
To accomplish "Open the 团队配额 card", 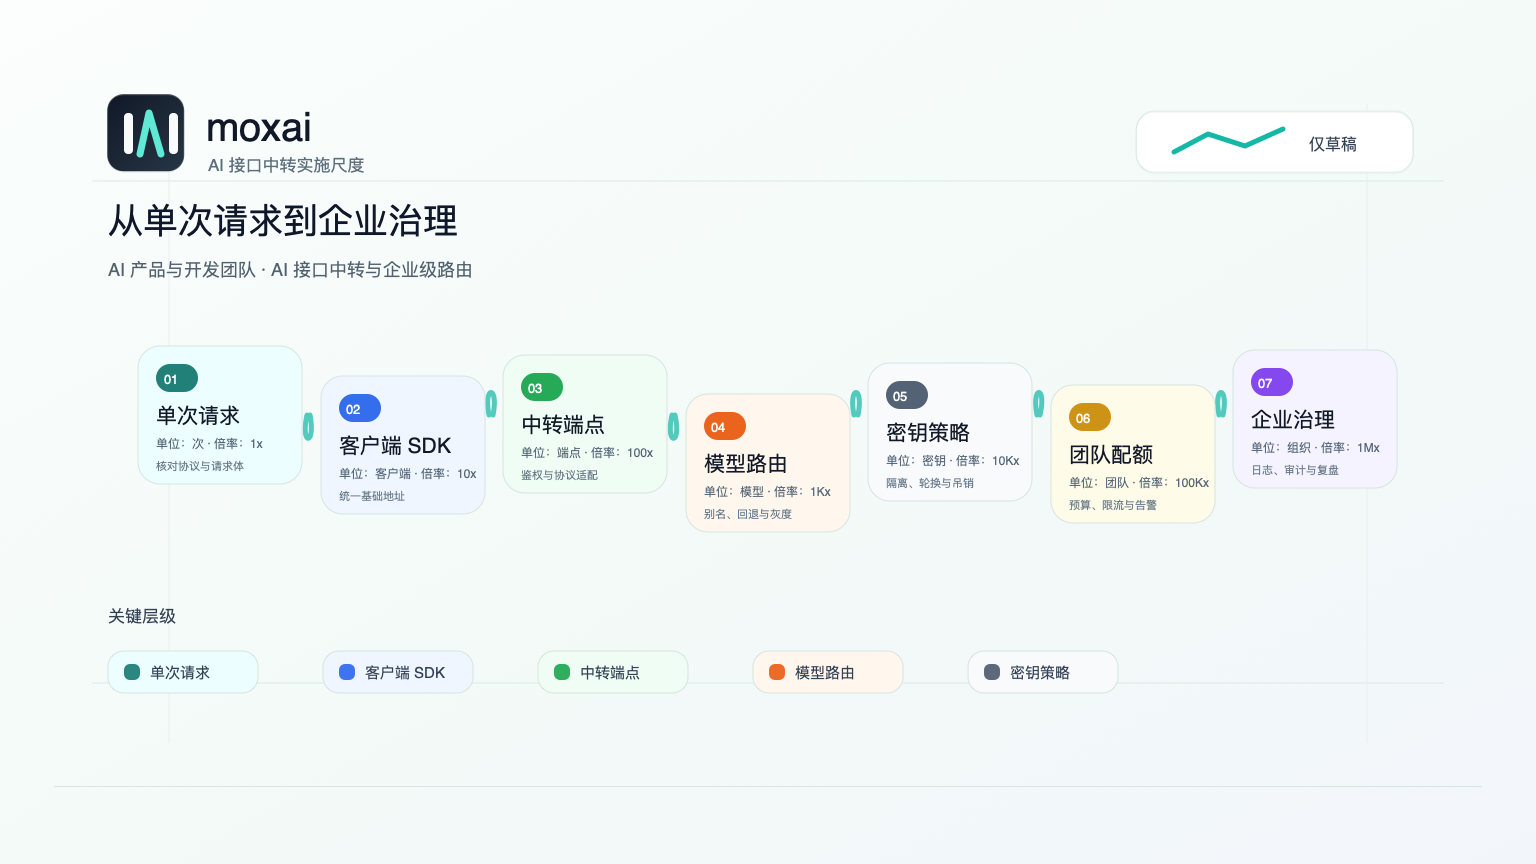I will [x=1133, y=454].
